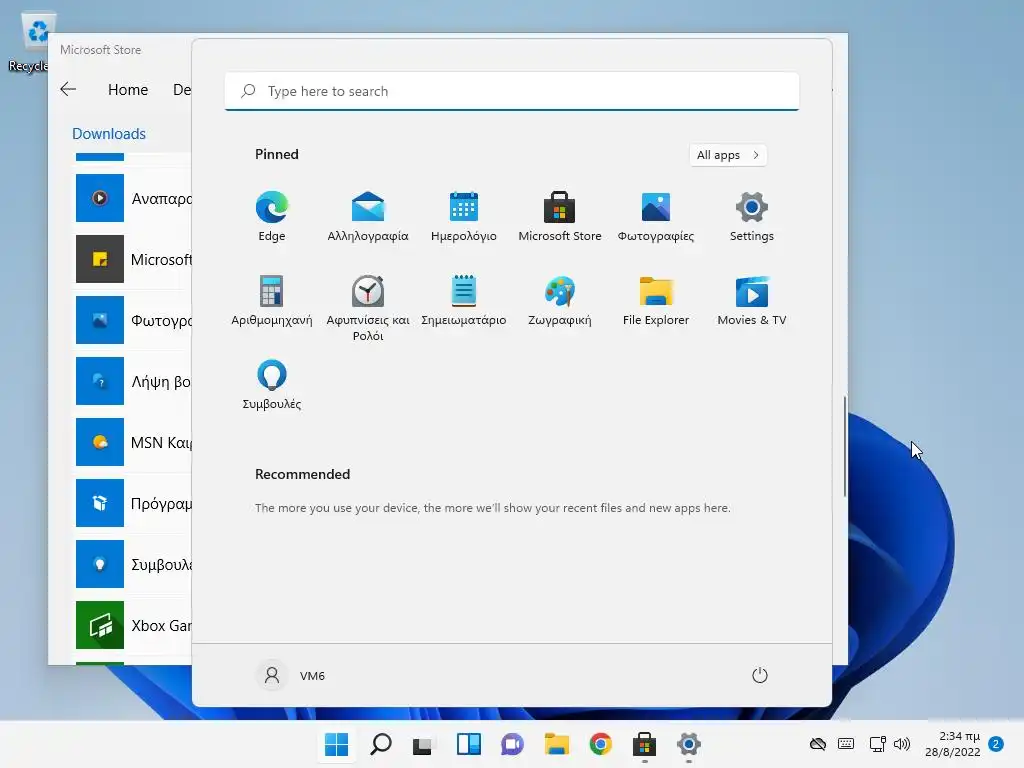Open Task View on the taskbar
The width and height of the screenshot is (1024, 768).
pyautogui.click(x=423, y=744)
